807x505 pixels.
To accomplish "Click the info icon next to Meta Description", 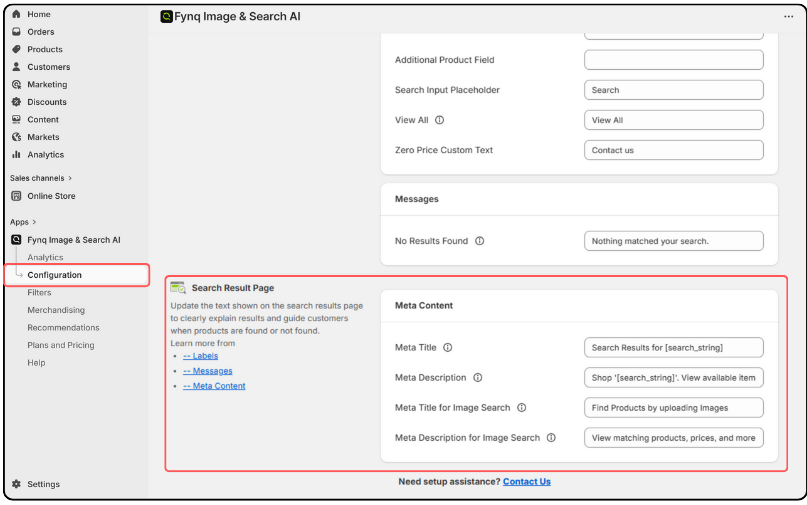I will [x=478, y=377].
